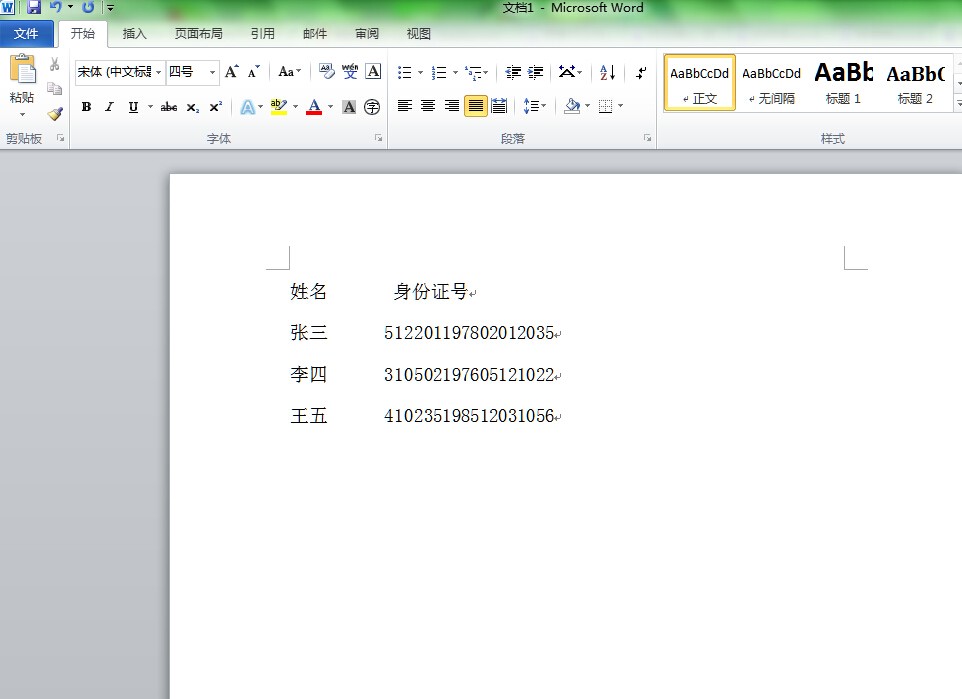Toggle Italic formatting
962x699 pixels.
pyautogui.click(x=109, y=107)
